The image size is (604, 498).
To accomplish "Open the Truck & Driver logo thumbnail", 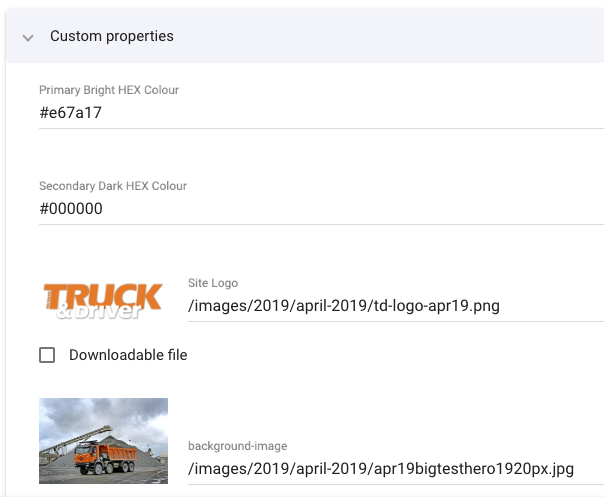I will click(x=103, y=300).
